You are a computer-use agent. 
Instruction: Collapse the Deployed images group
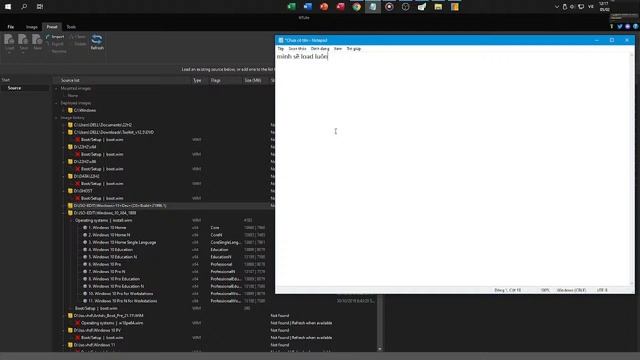point(56,103)
